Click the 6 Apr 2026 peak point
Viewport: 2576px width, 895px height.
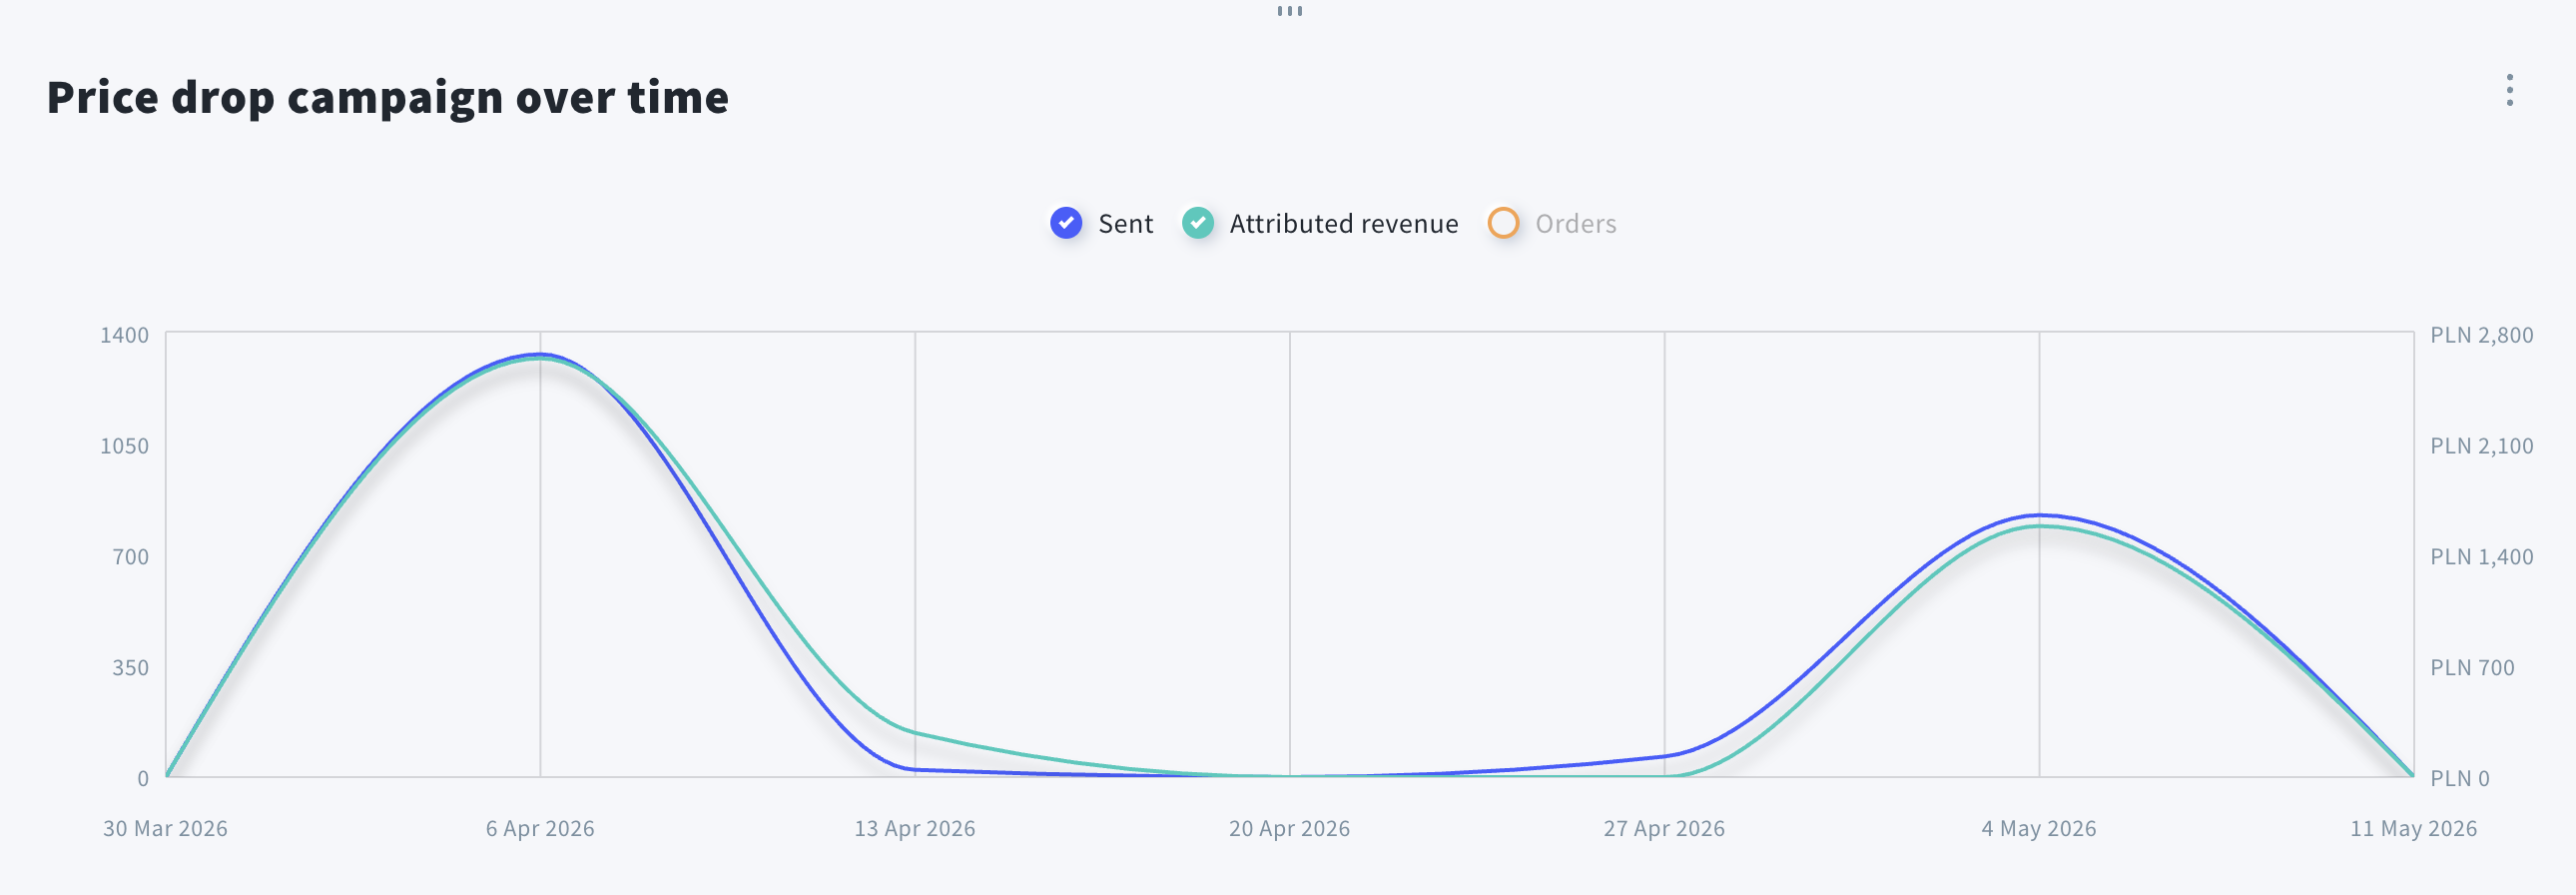[540, 354]
